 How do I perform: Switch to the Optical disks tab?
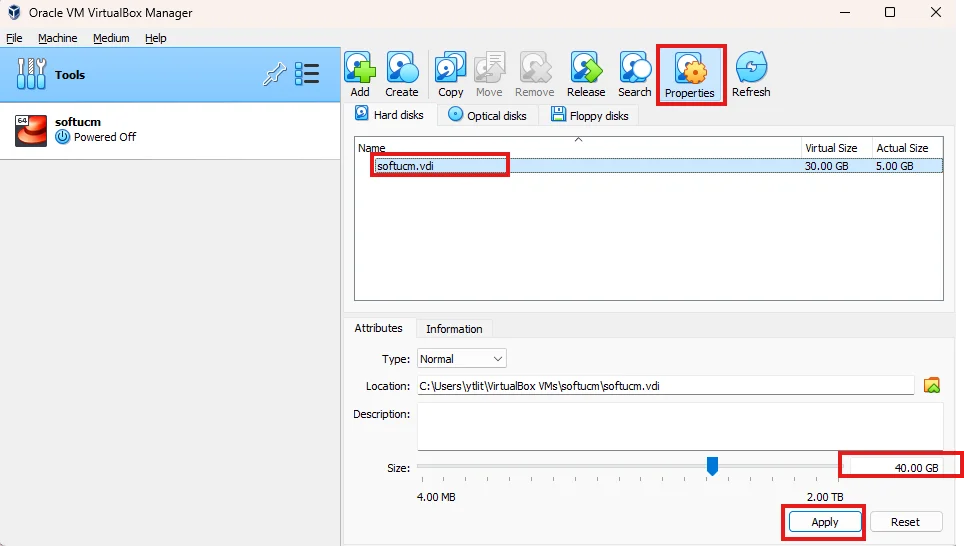pos(487,115)
